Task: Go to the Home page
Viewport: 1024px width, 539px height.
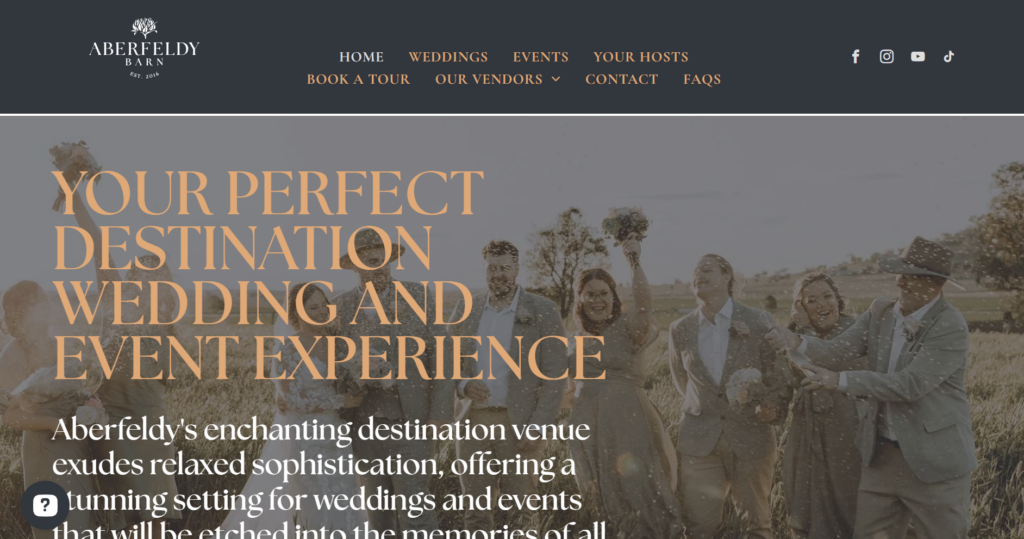Action: [x=361, y=57]
